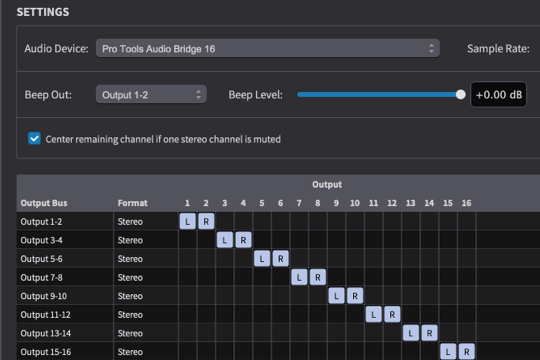Click the Output Bus column header
Screen dimensions: 540x360
point(44,203)
